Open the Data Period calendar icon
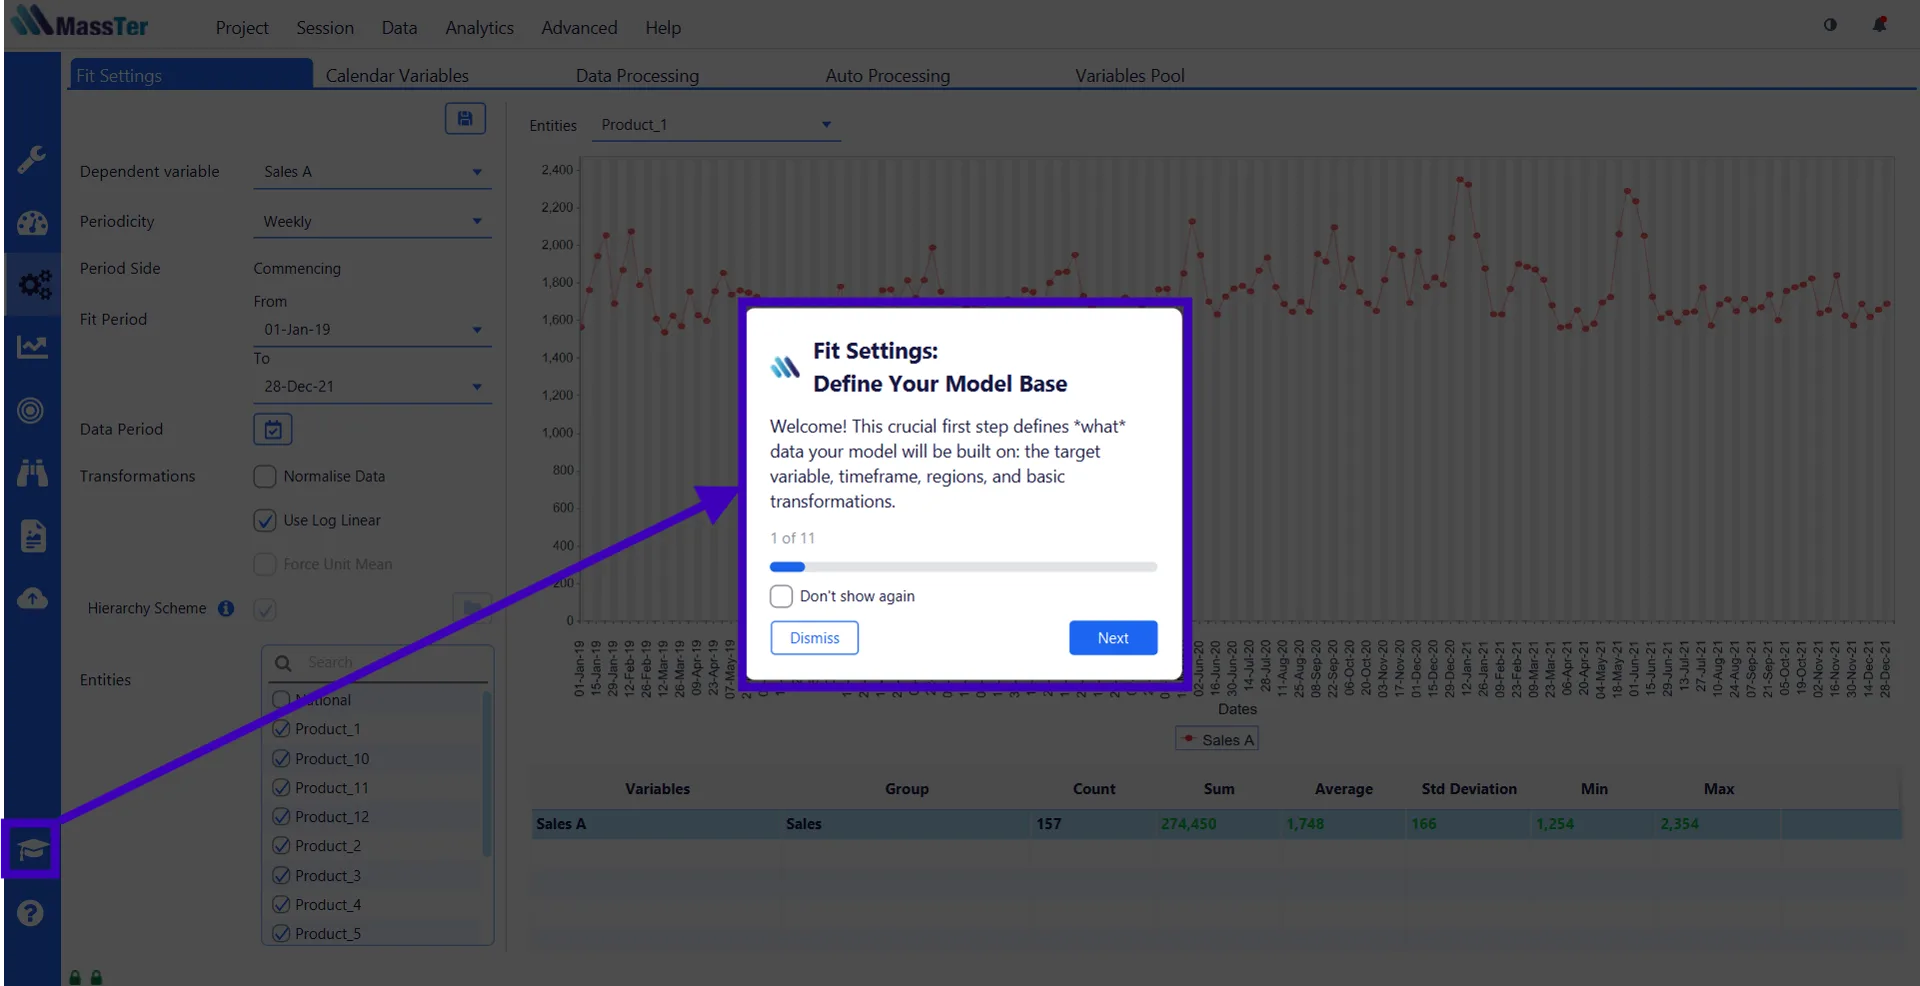Viewport: 1920px width, 986px height. pos(272,430)
